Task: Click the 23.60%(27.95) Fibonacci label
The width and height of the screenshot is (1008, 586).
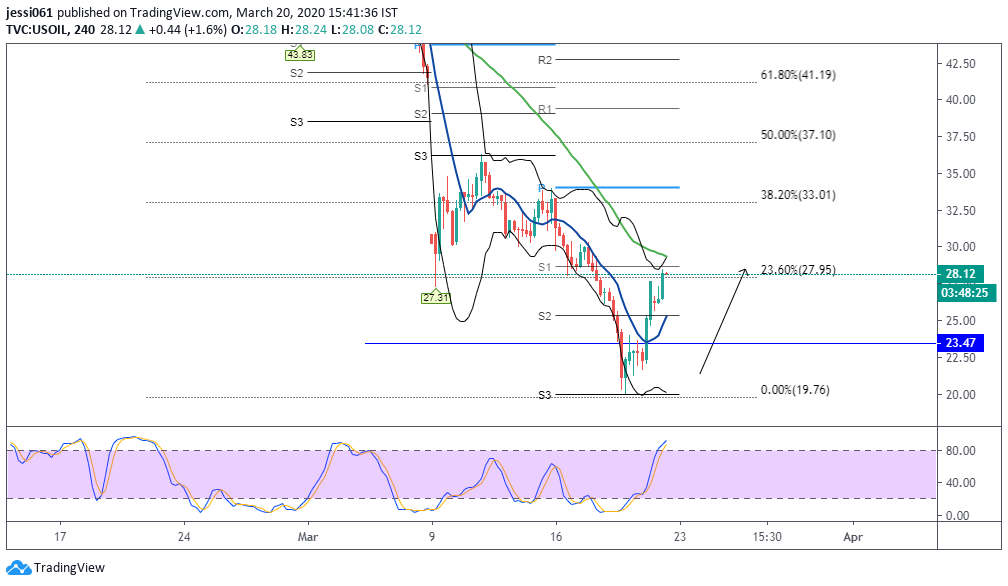Action: click(798, 270)
